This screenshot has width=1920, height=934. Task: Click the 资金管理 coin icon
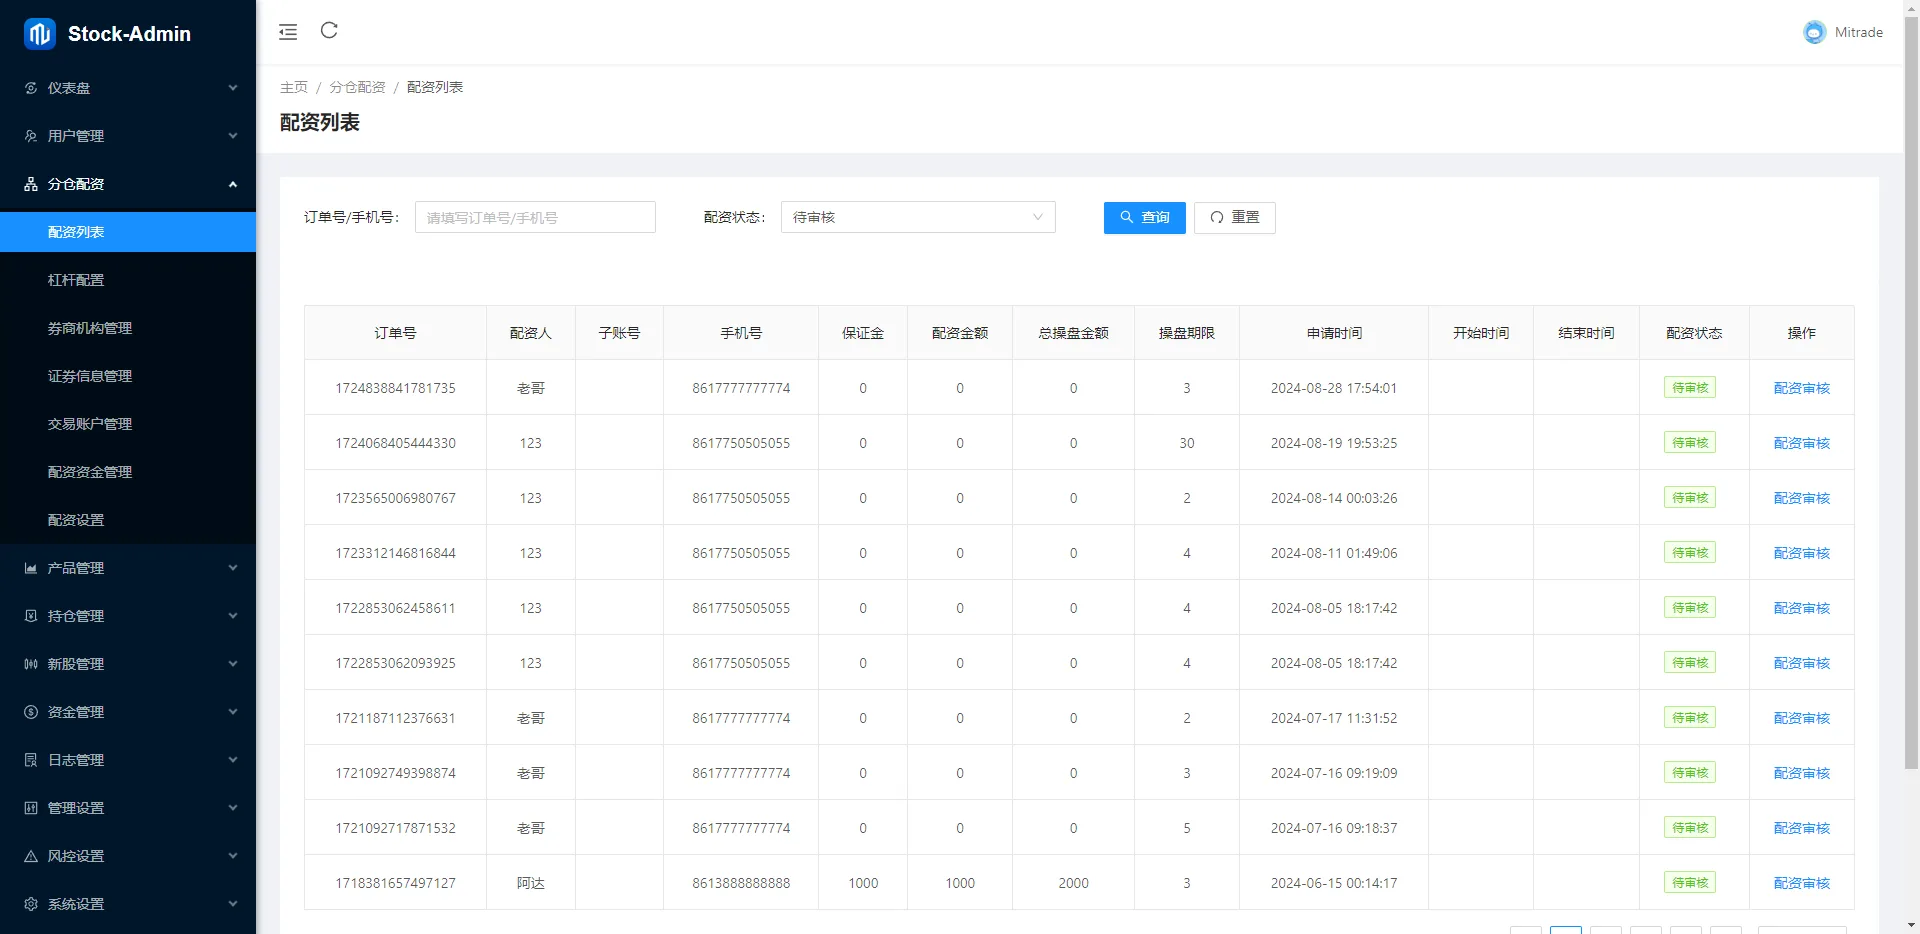point(31,712)
